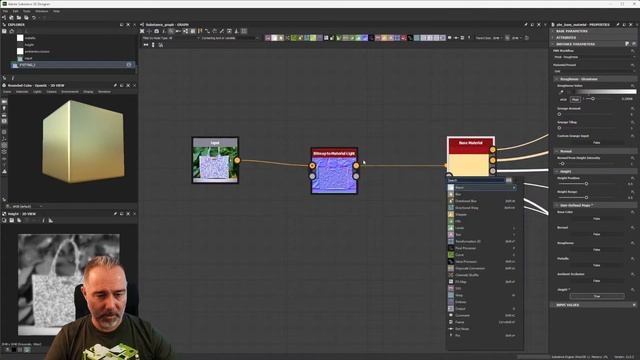The image size is (640, 360).
Task: Select the Input node in the graph
Action: tap(215, 160)
